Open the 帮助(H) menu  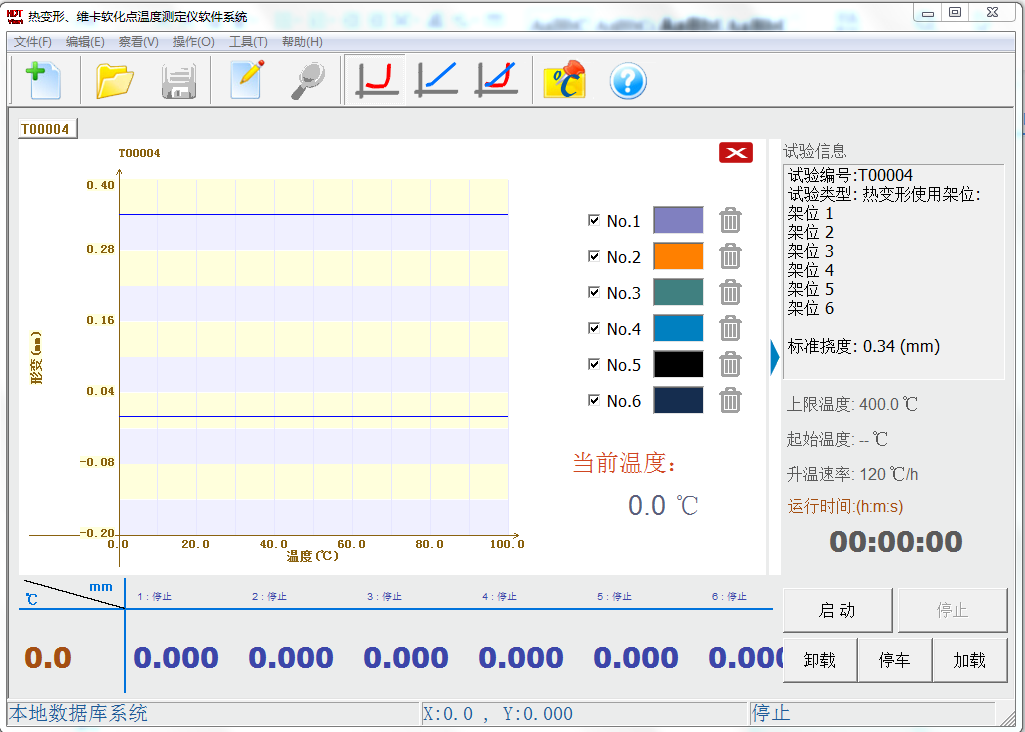pyautogui.click(x=302, y=42)
